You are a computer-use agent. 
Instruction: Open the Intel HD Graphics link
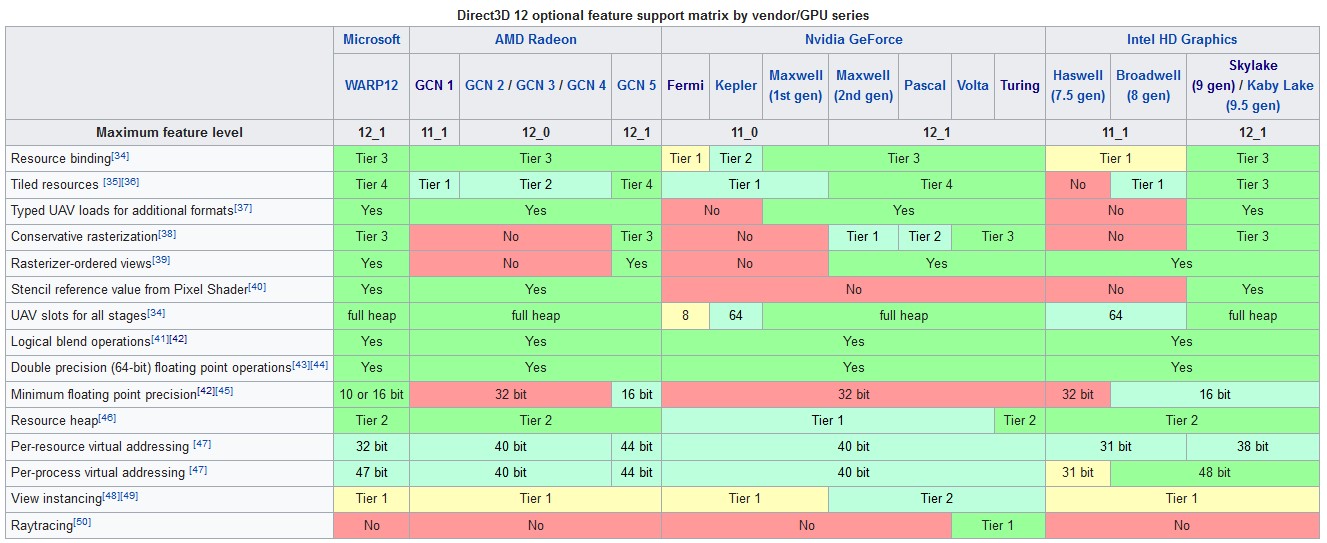point(1181,40)
